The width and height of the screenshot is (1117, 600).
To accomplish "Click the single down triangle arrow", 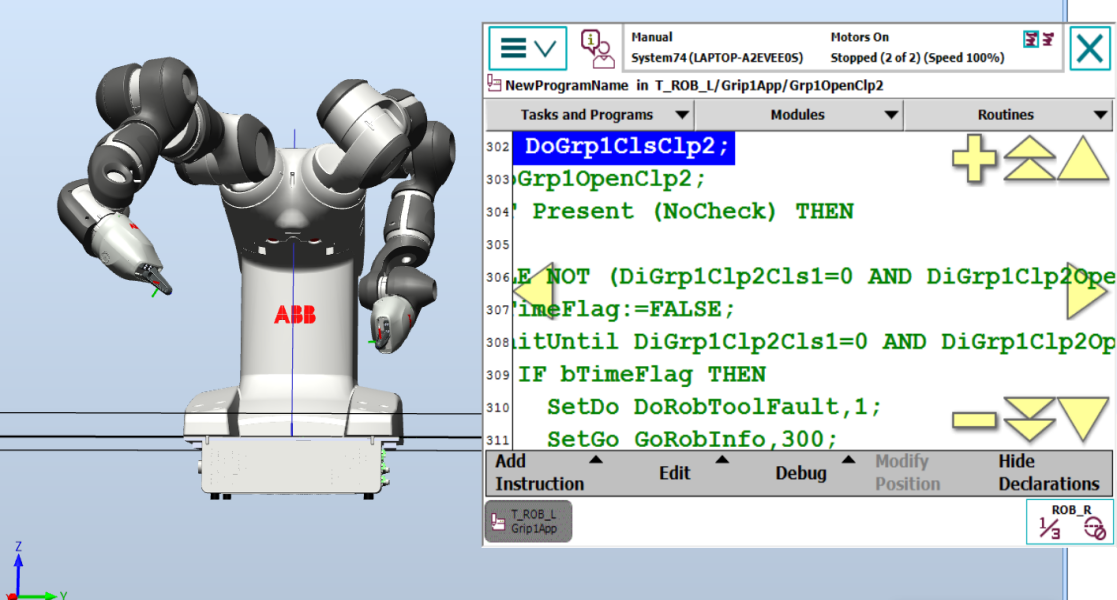I will tap(1083, 420).
